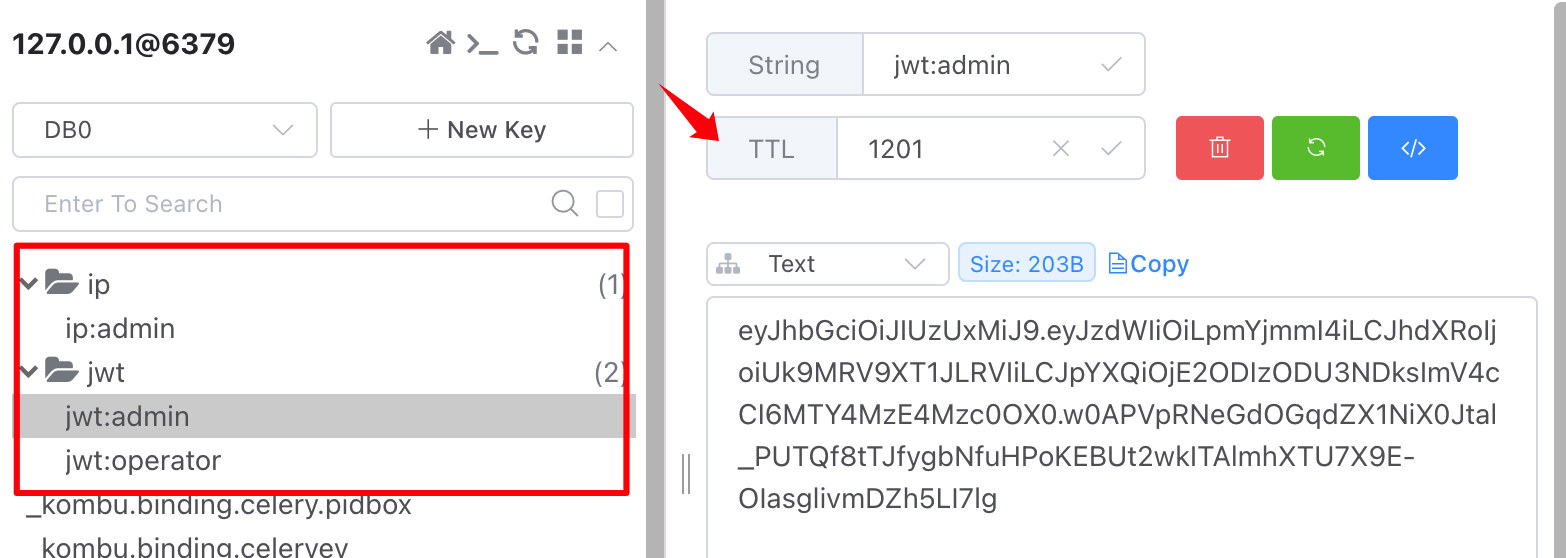
Task: Confirm the key name jwt:admin checkmark
Action: pos(1111,65)
